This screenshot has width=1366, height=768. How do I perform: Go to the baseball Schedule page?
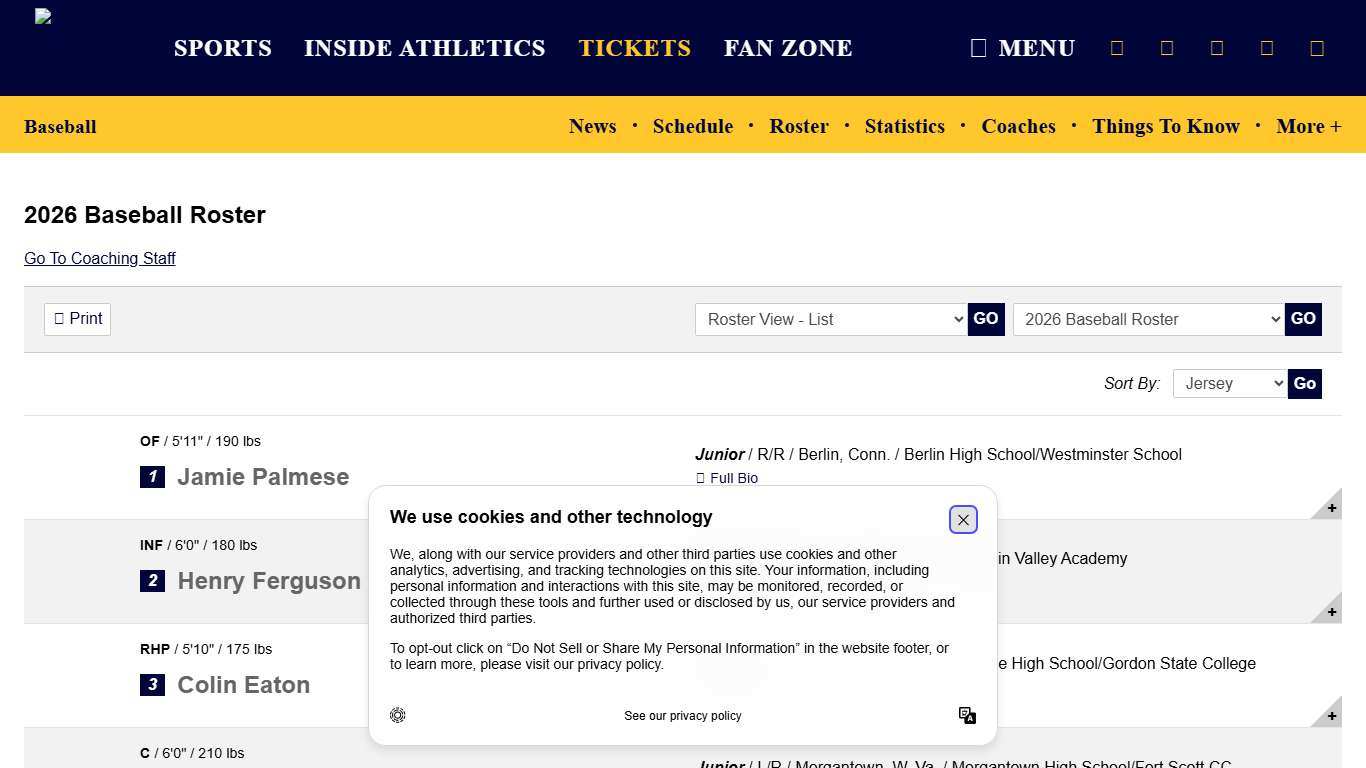click(692, 126)
